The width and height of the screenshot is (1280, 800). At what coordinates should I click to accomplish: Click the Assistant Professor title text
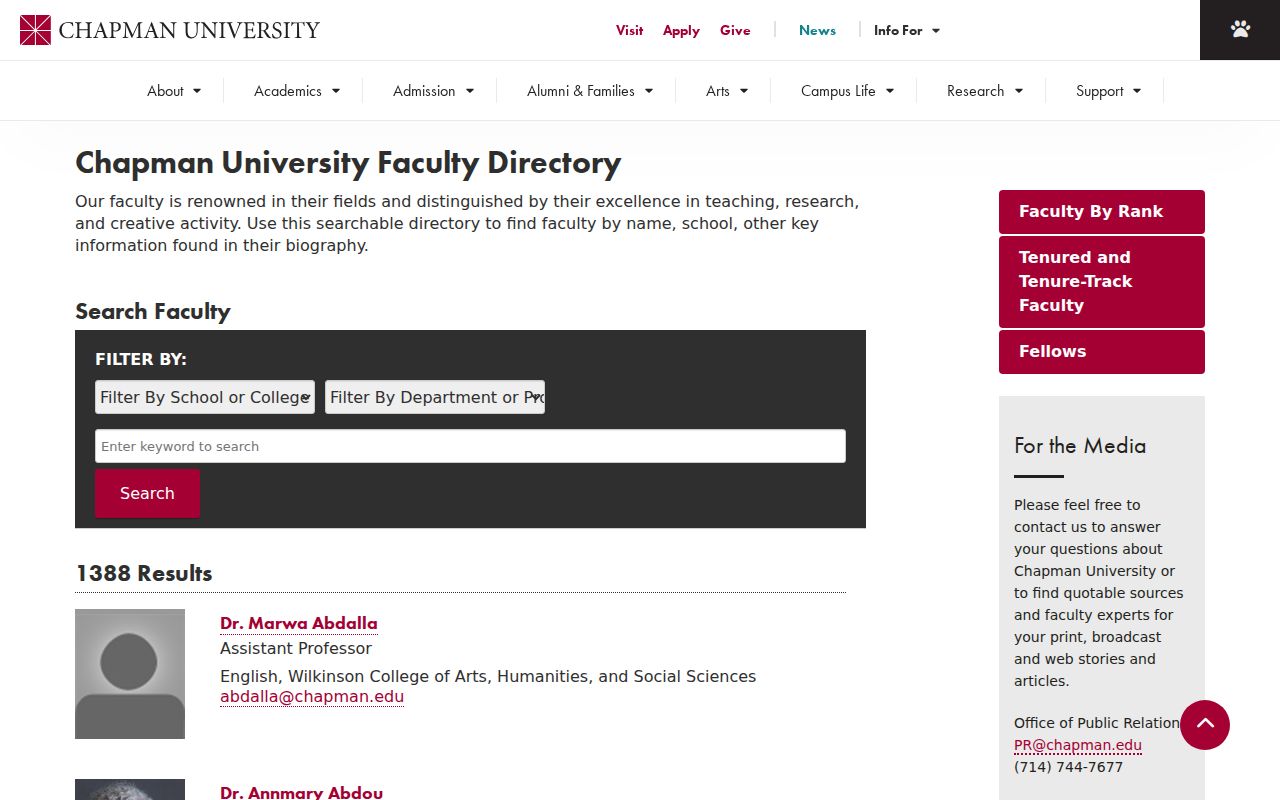(296, 648)
